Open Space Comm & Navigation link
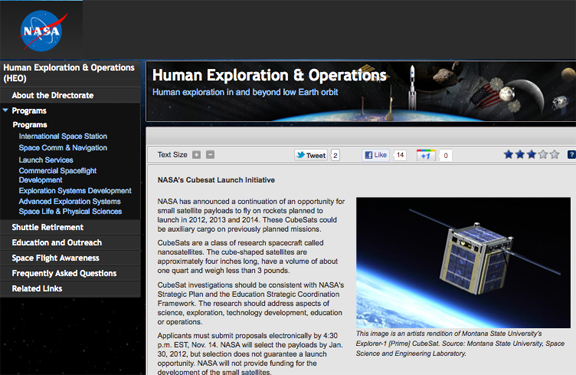Screen dimensions: 576x375 click(63, 148)
